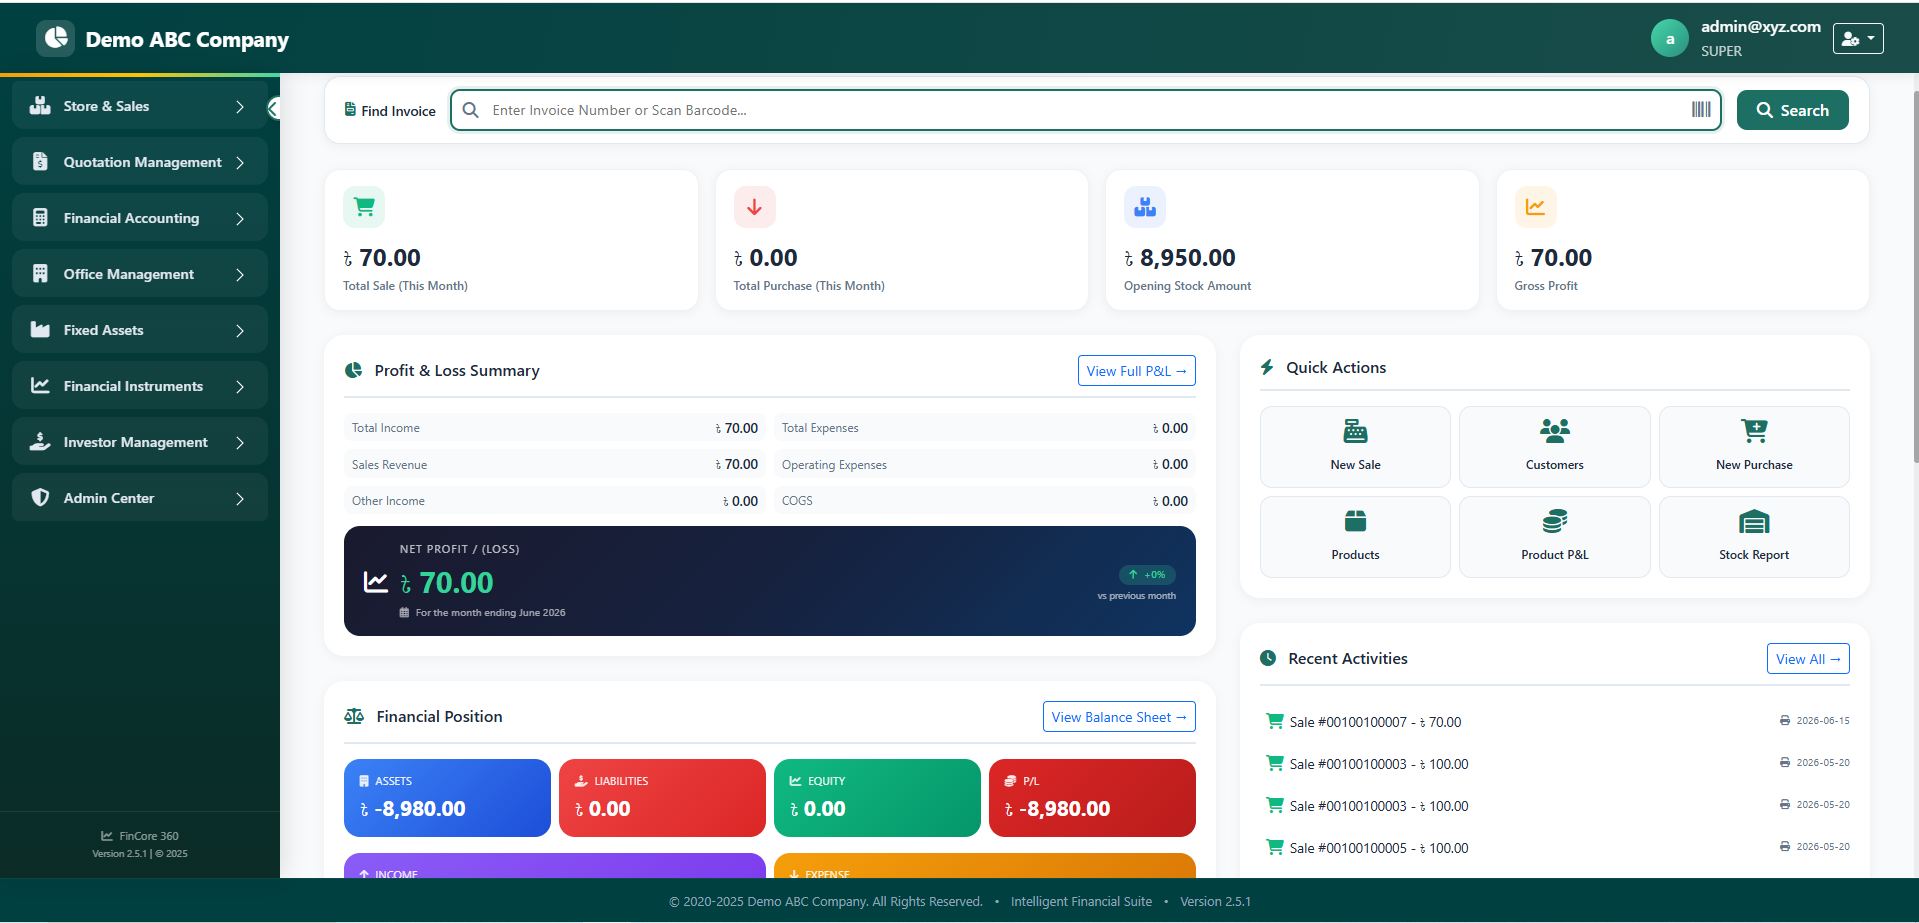Click View All recent activities

(1808, 659)
